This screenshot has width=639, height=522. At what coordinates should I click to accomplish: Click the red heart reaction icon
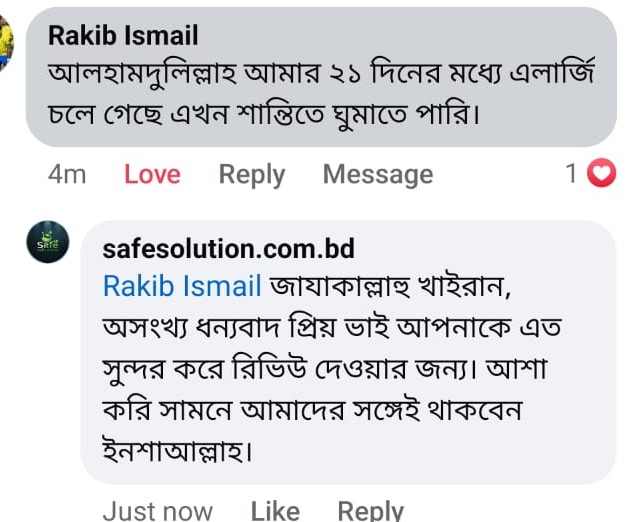coord(600,174)
